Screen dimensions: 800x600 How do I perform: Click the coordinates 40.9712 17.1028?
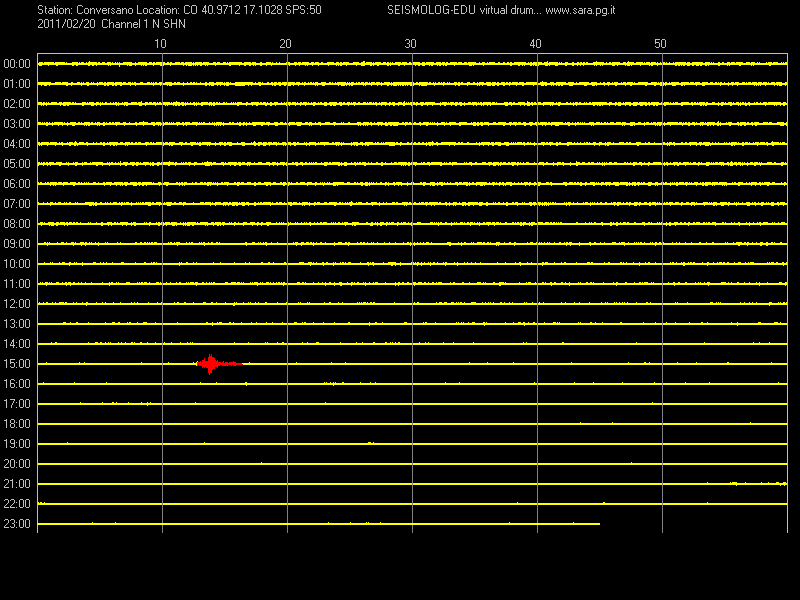click(242, 10)
